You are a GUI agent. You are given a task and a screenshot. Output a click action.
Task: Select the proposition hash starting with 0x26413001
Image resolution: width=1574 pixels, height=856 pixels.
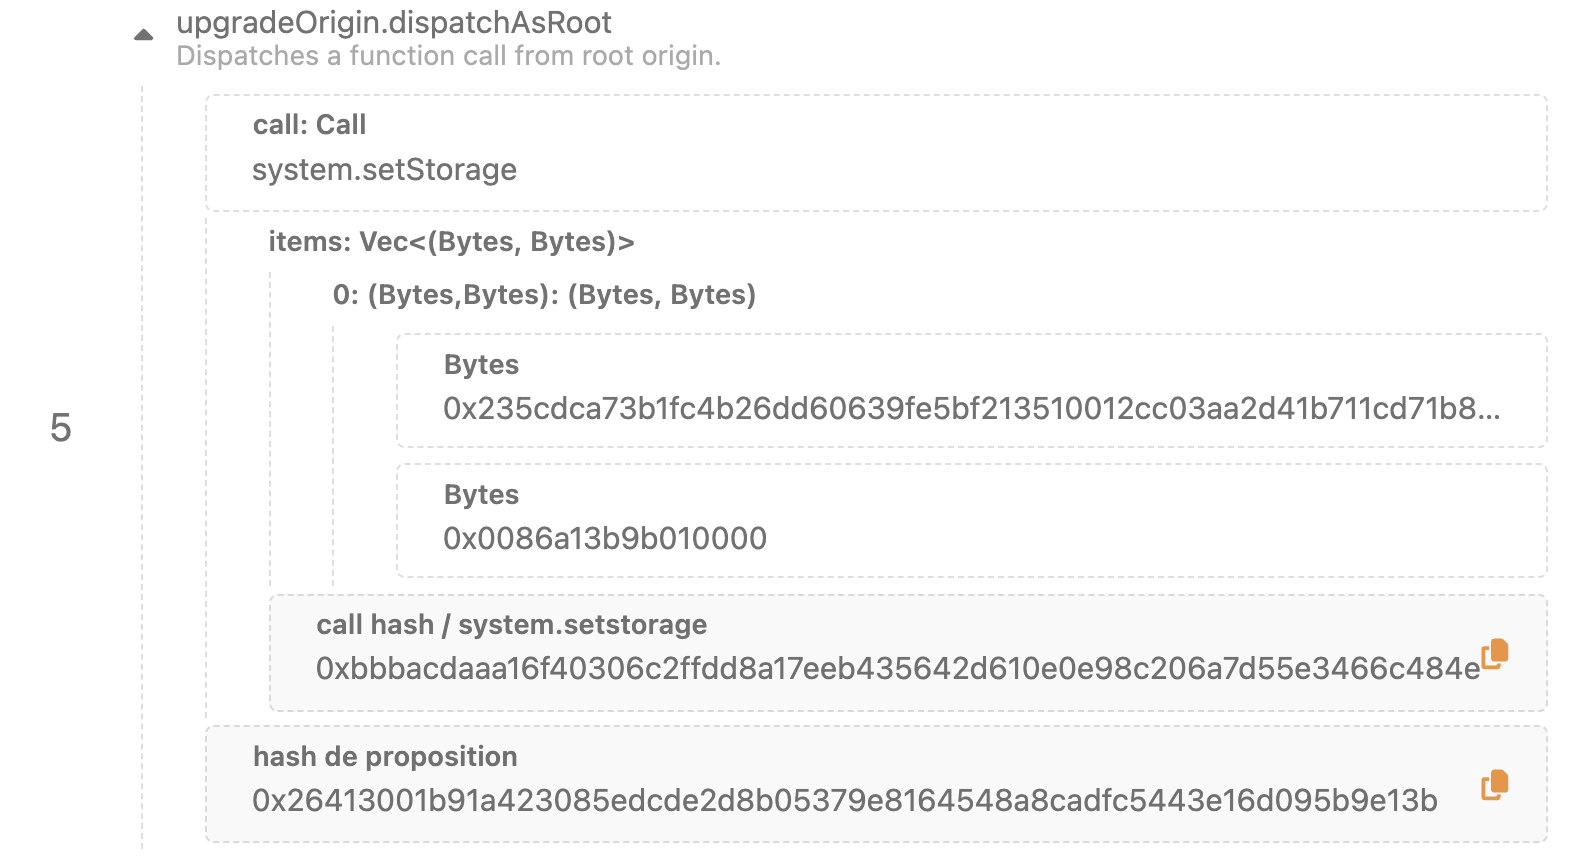(844, 801)
